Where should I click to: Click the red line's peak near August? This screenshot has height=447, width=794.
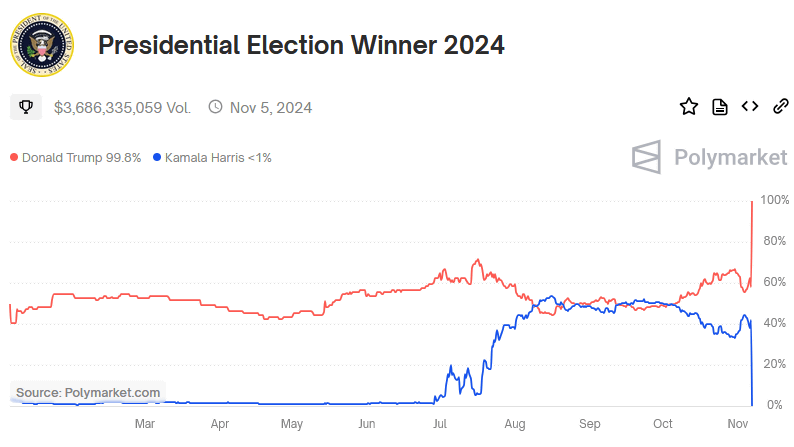click(x=477, y=261)
